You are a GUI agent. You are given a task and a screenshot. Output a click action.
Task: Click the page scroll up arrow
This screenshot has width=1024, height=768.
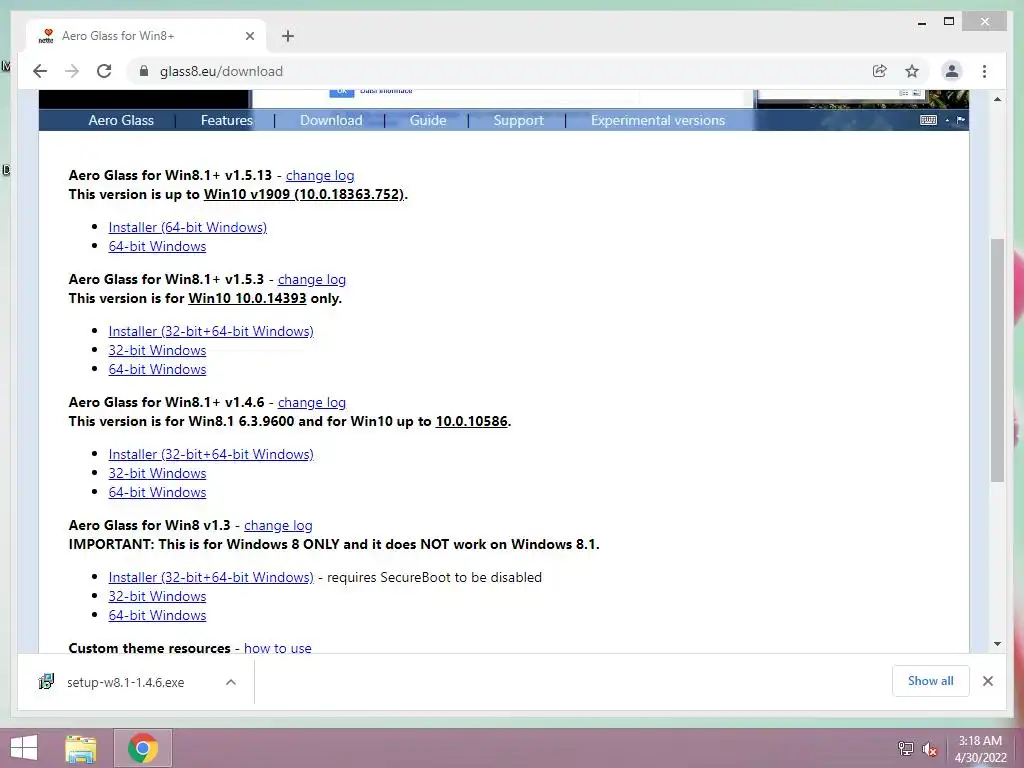coord(997,99)
